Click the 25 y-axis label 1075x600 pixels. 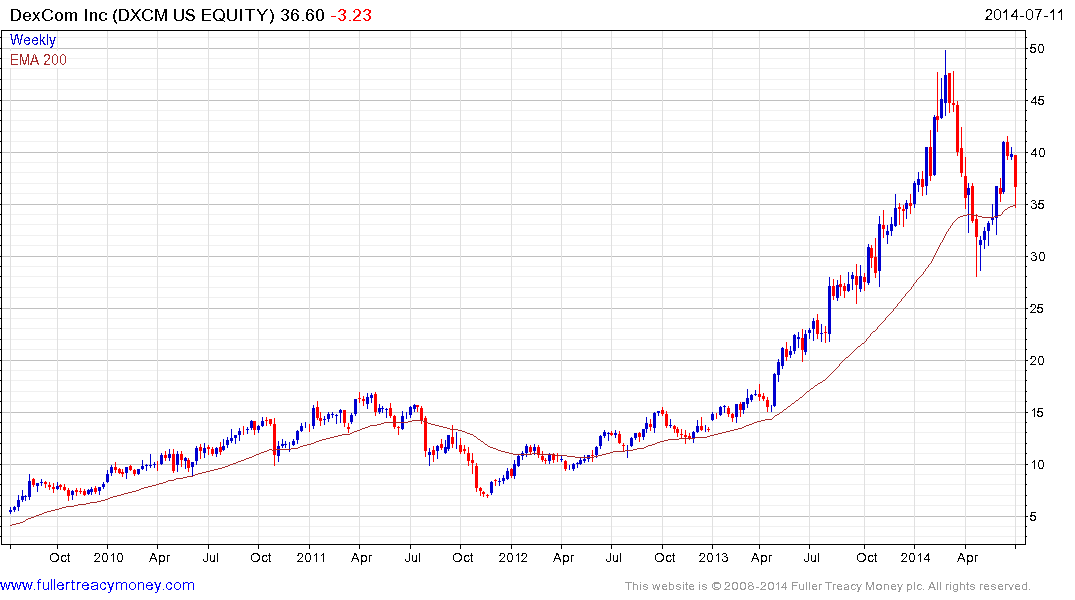point(1037,309)
